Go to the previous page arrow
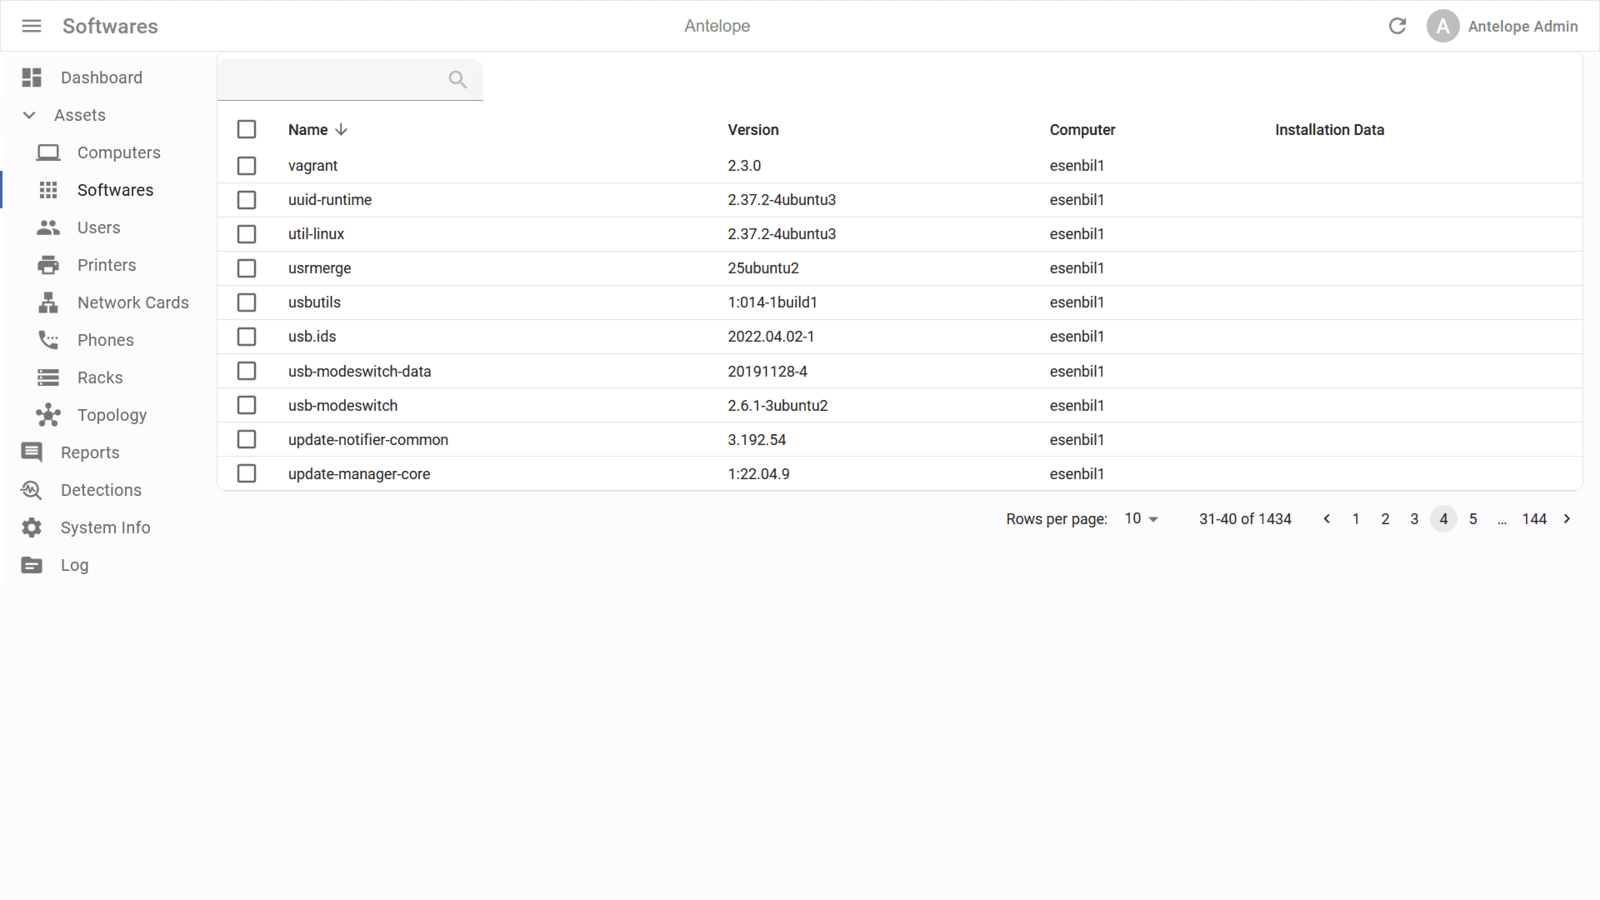1600x900 pixels. click(x=1326, y=519)
